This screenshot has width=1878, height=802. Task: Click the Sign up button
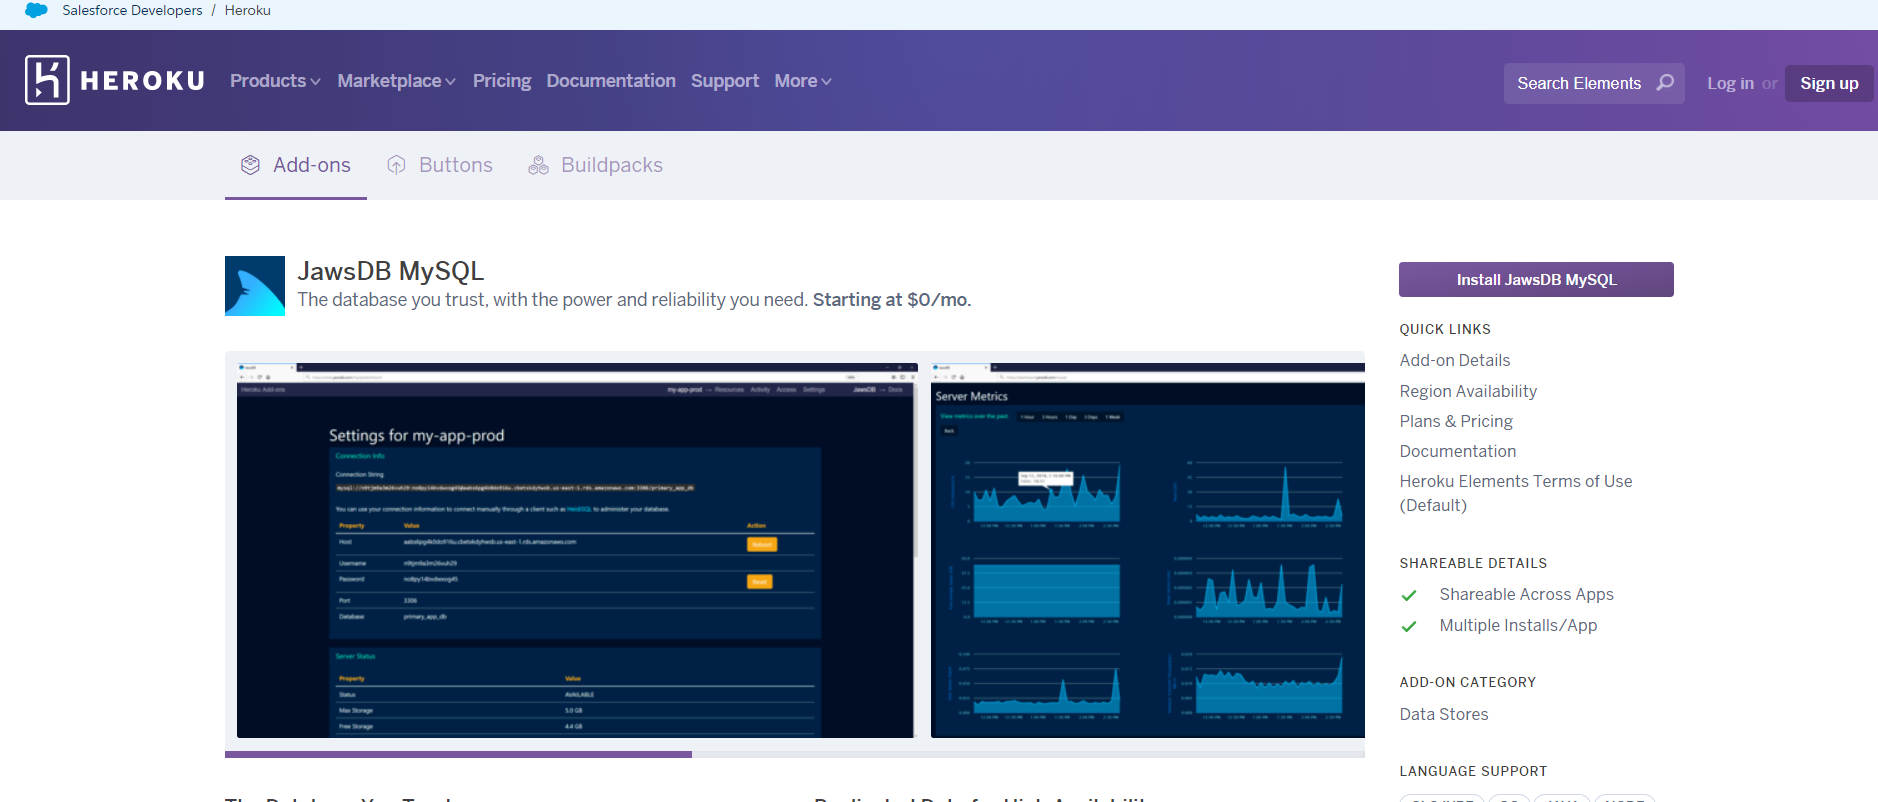pyautogui.click(x=1829, y=83)
